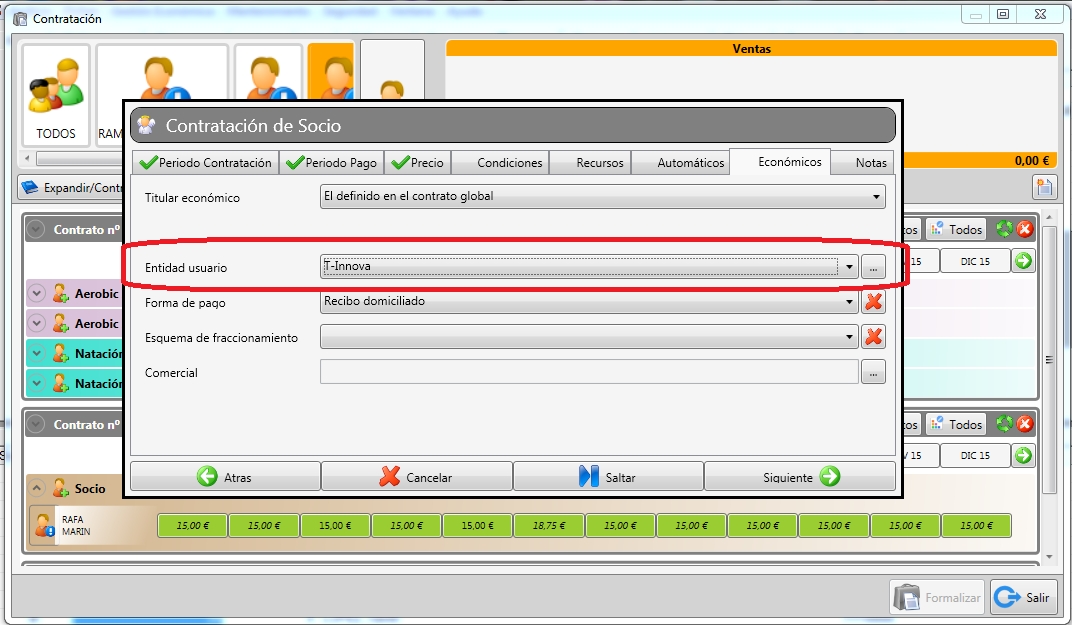Open the Recursos tab
The image size is (1072, 625).
click(590, 163)
